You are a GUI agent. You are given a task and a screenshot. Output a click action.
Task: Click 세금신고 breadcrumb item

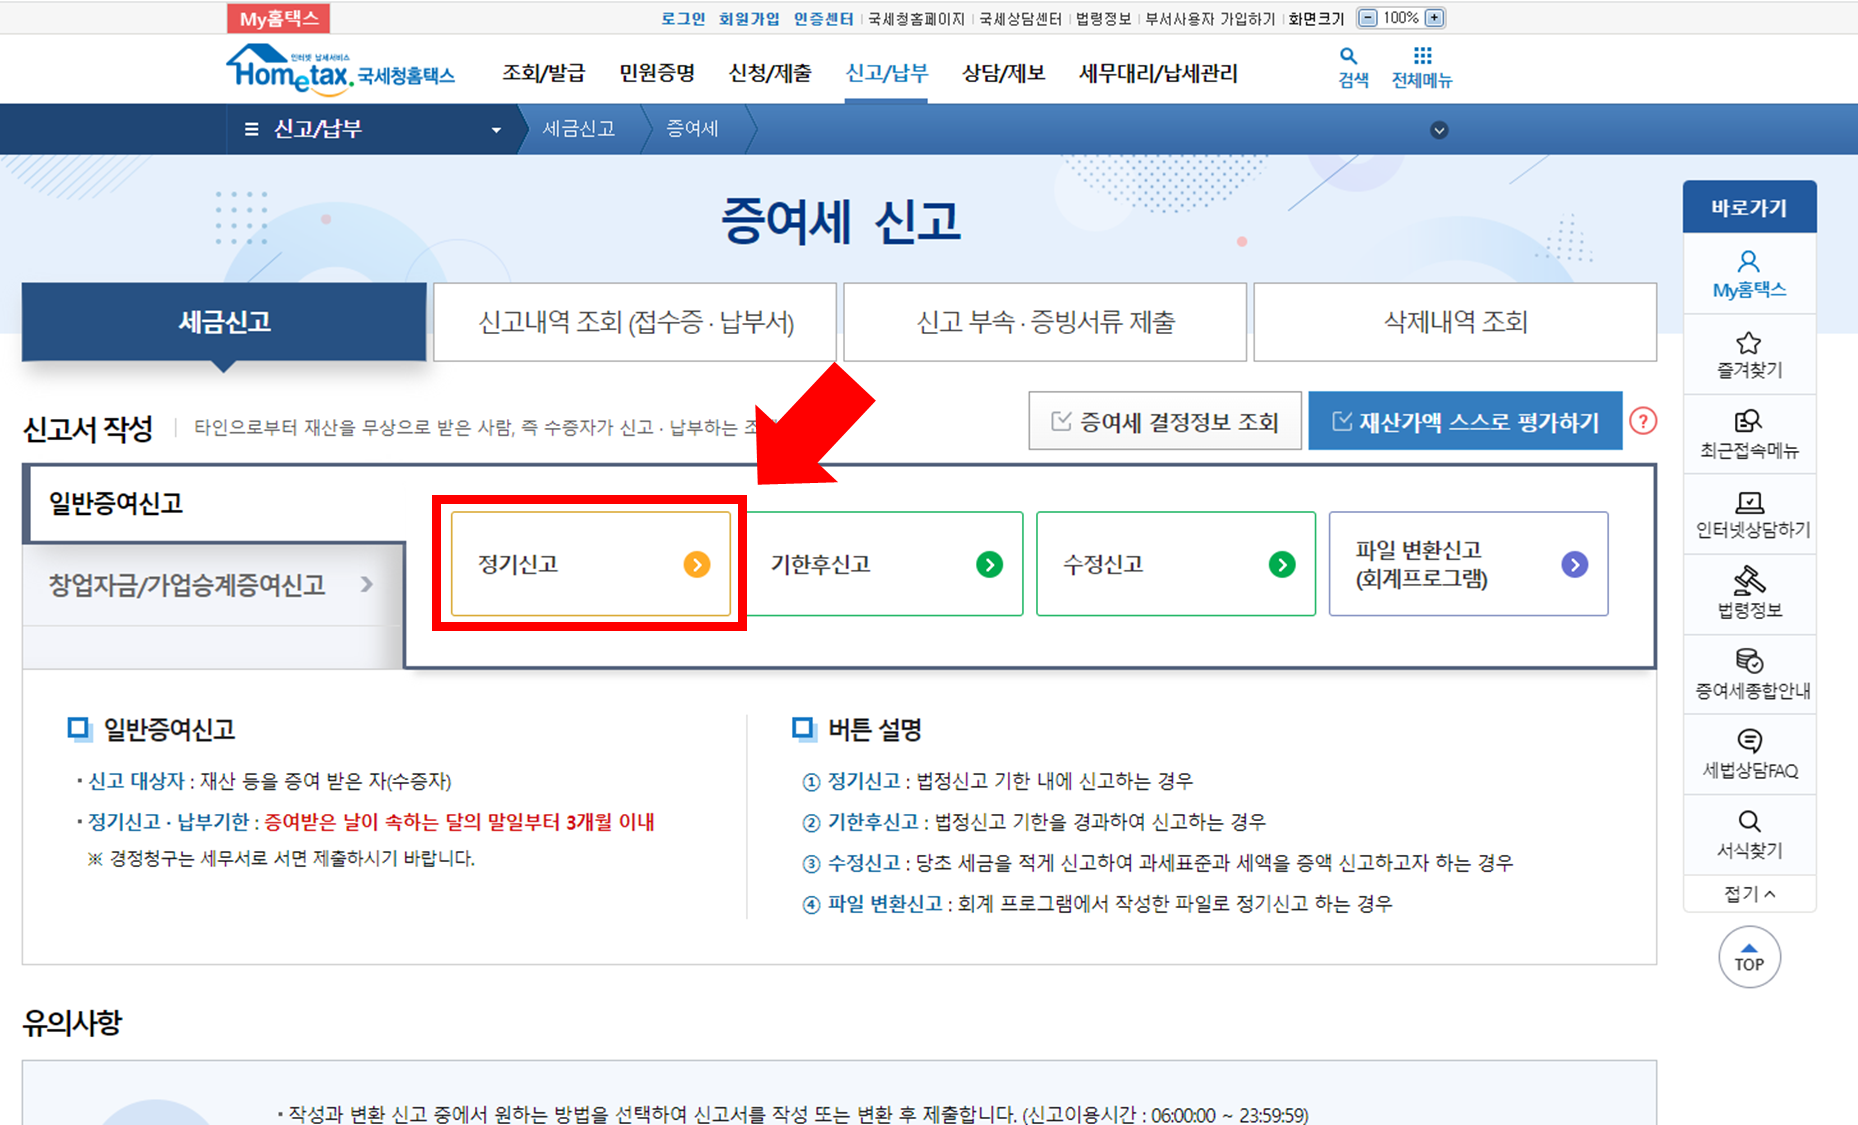point(579,129)
